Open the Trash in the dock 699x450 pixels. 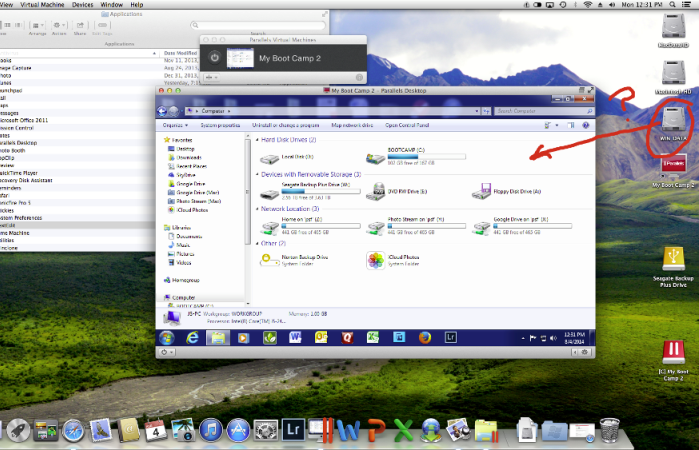[x=609, y=430]
